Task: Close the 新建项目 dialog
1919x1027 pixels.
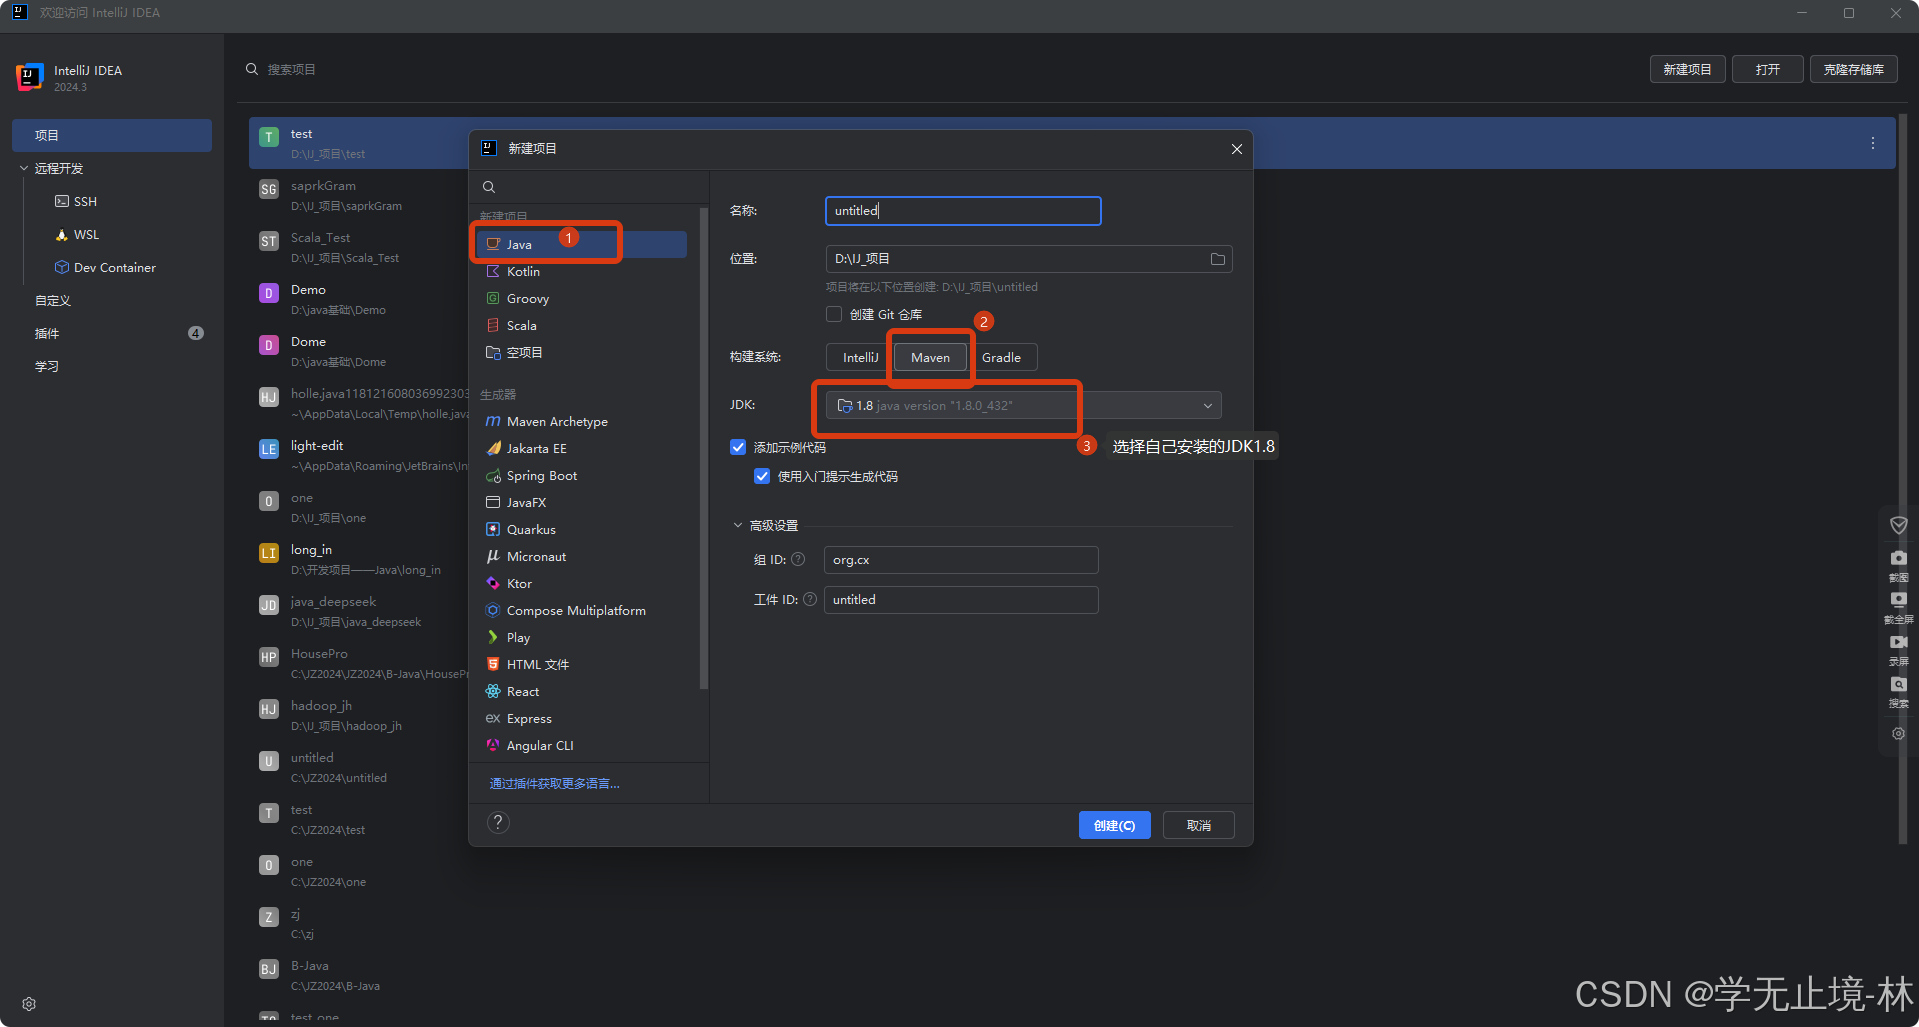Action: click(x=1236, y=149)
